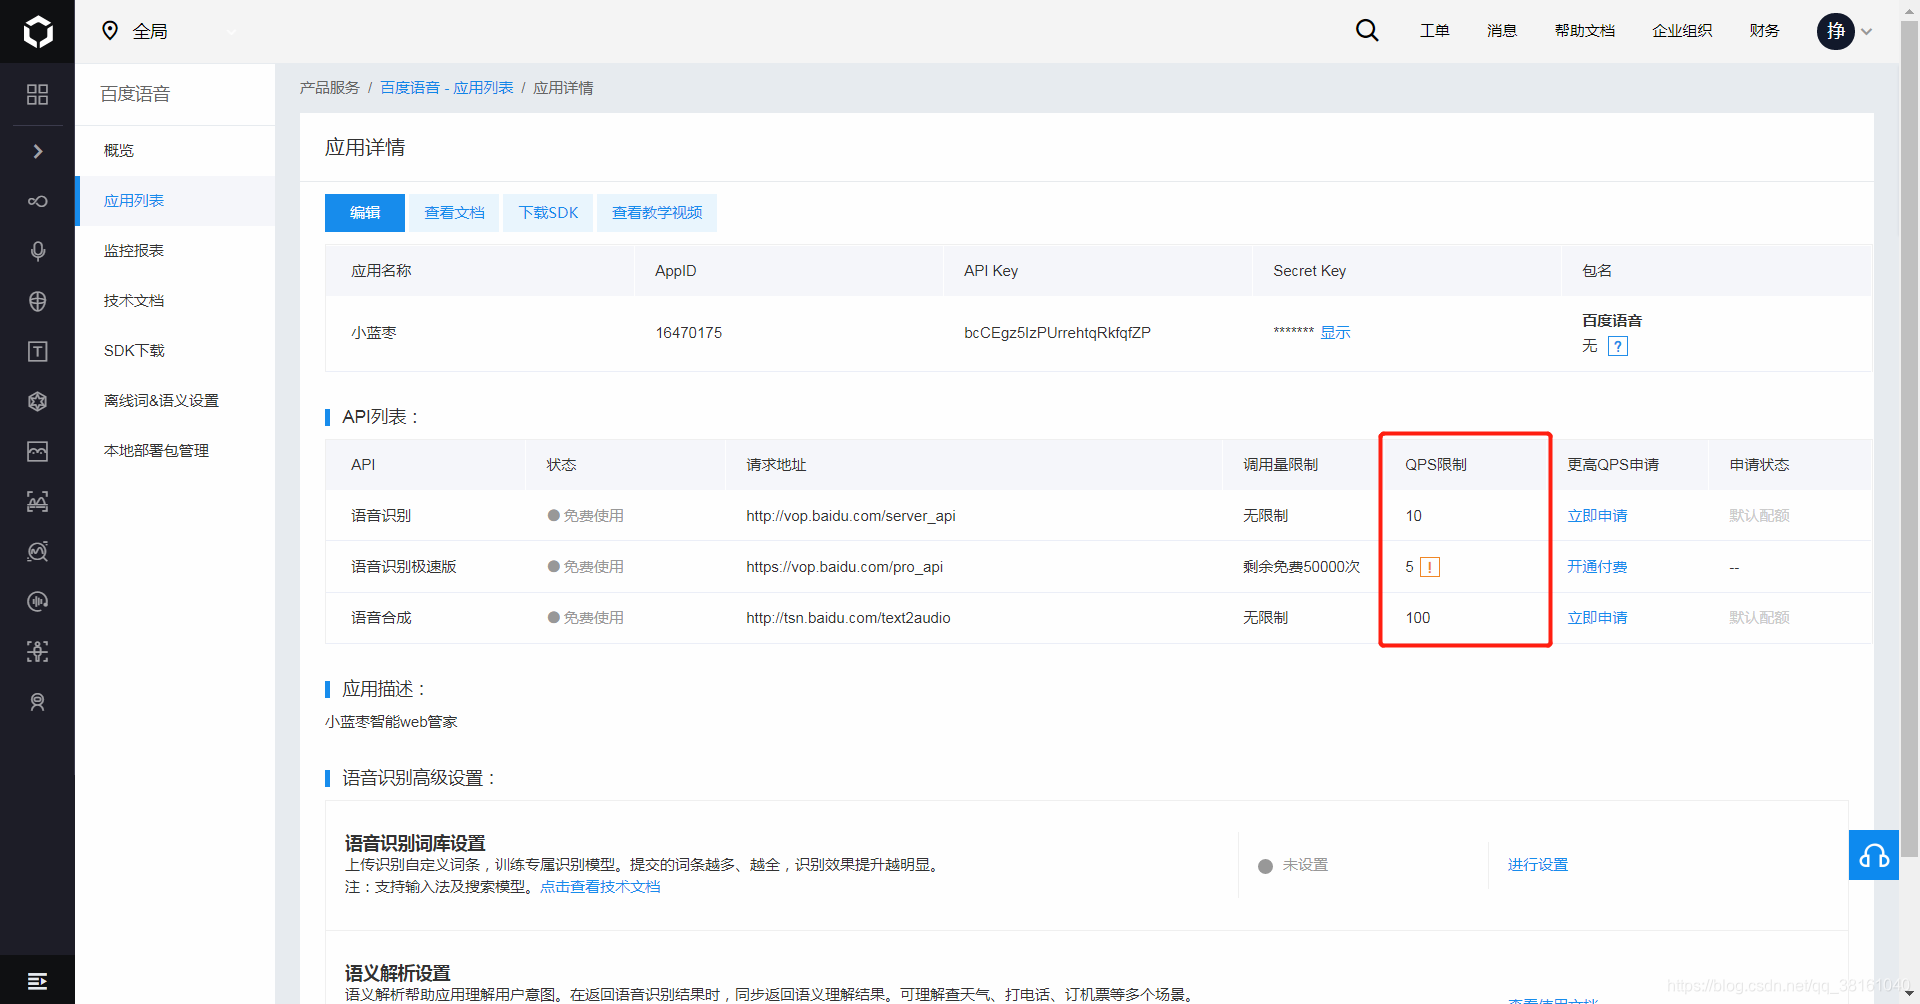Image resolution: width=1920 pixels, height=1004 pixels.
Task: Click the Baidu Cloud logo icon
Action: click(x=37, y=31)
